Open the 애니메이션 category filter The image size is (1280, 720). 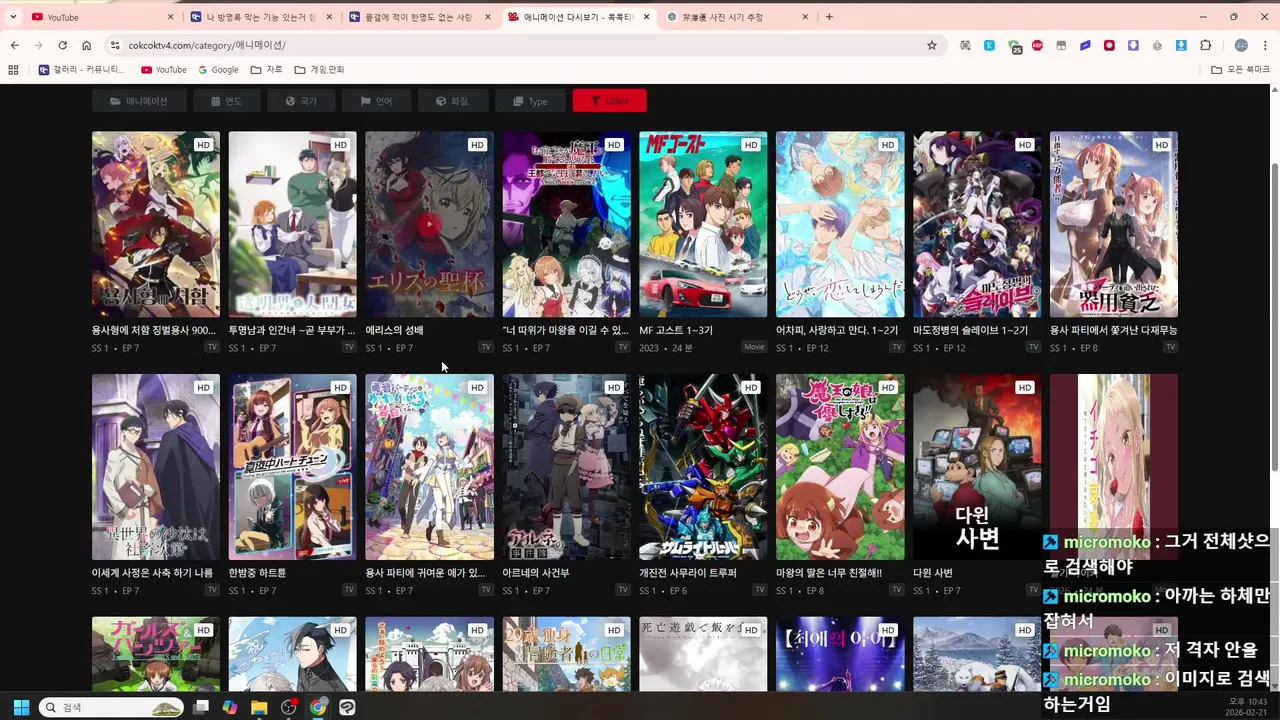click(139, 101)
